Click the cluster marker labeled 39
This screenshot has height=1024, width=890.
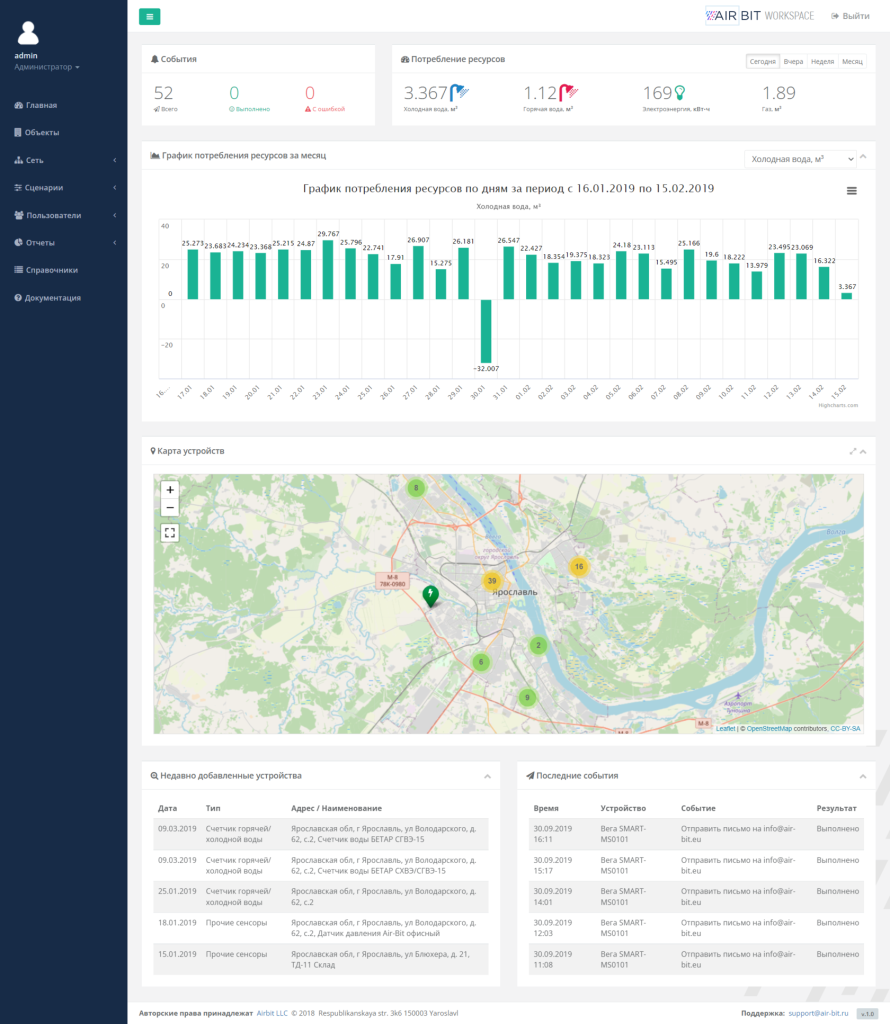(x=491, y=581)
